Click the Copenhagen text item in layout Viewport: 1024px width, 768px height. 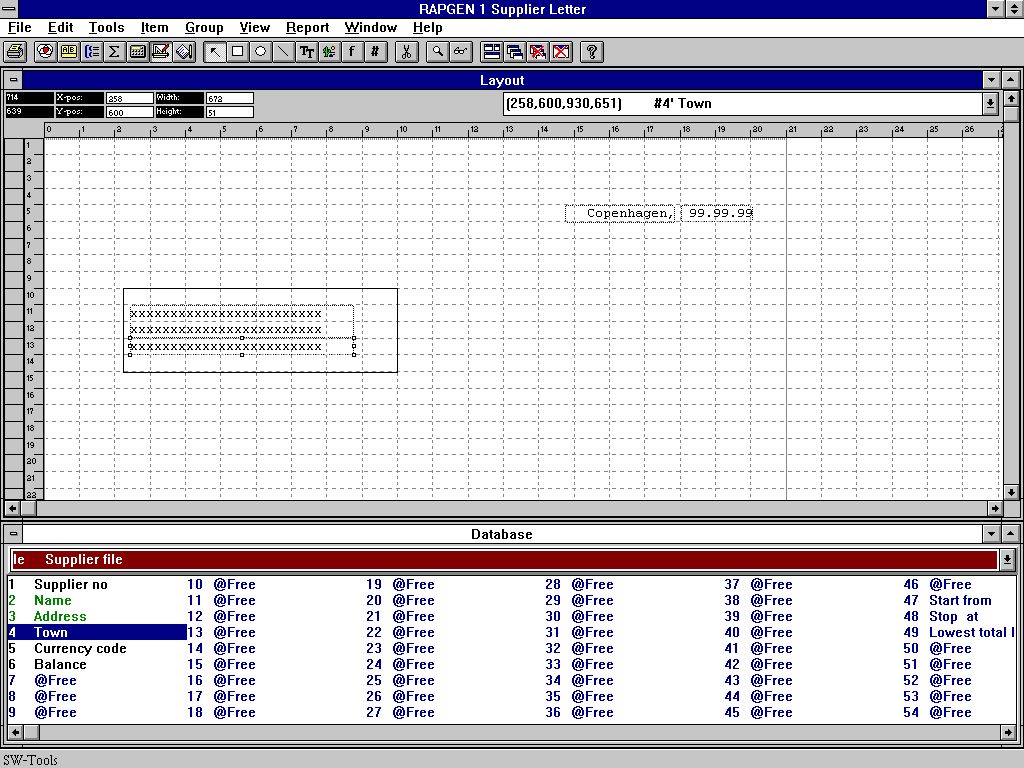click(621, 213)
